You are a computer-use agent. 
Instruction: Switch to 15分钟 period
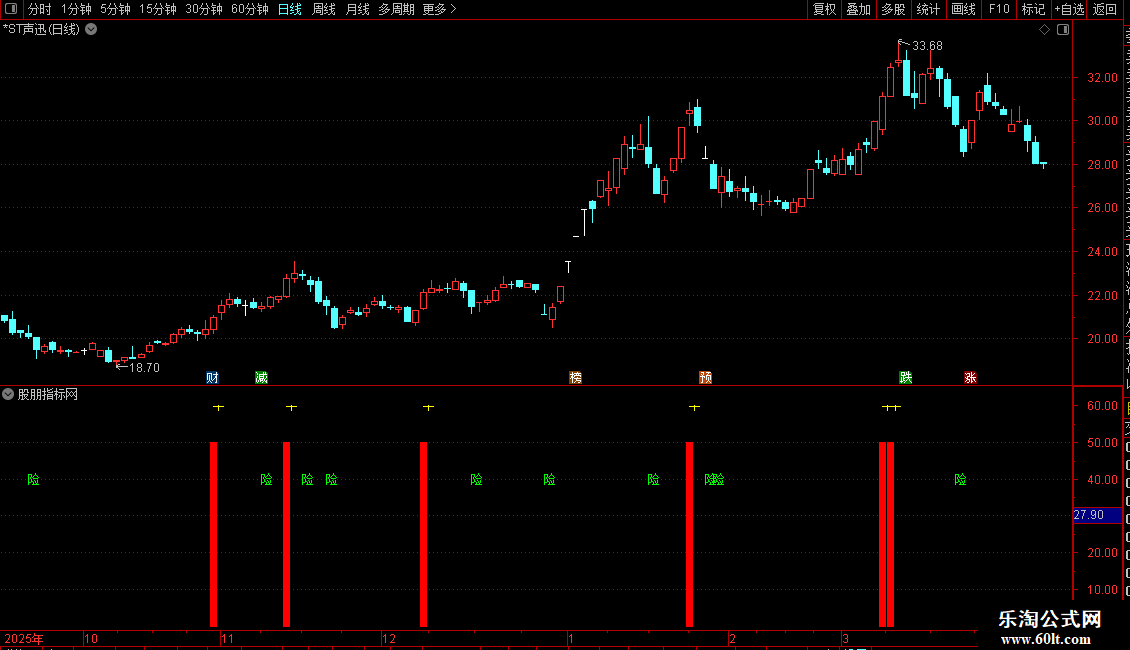coord(158,9)
